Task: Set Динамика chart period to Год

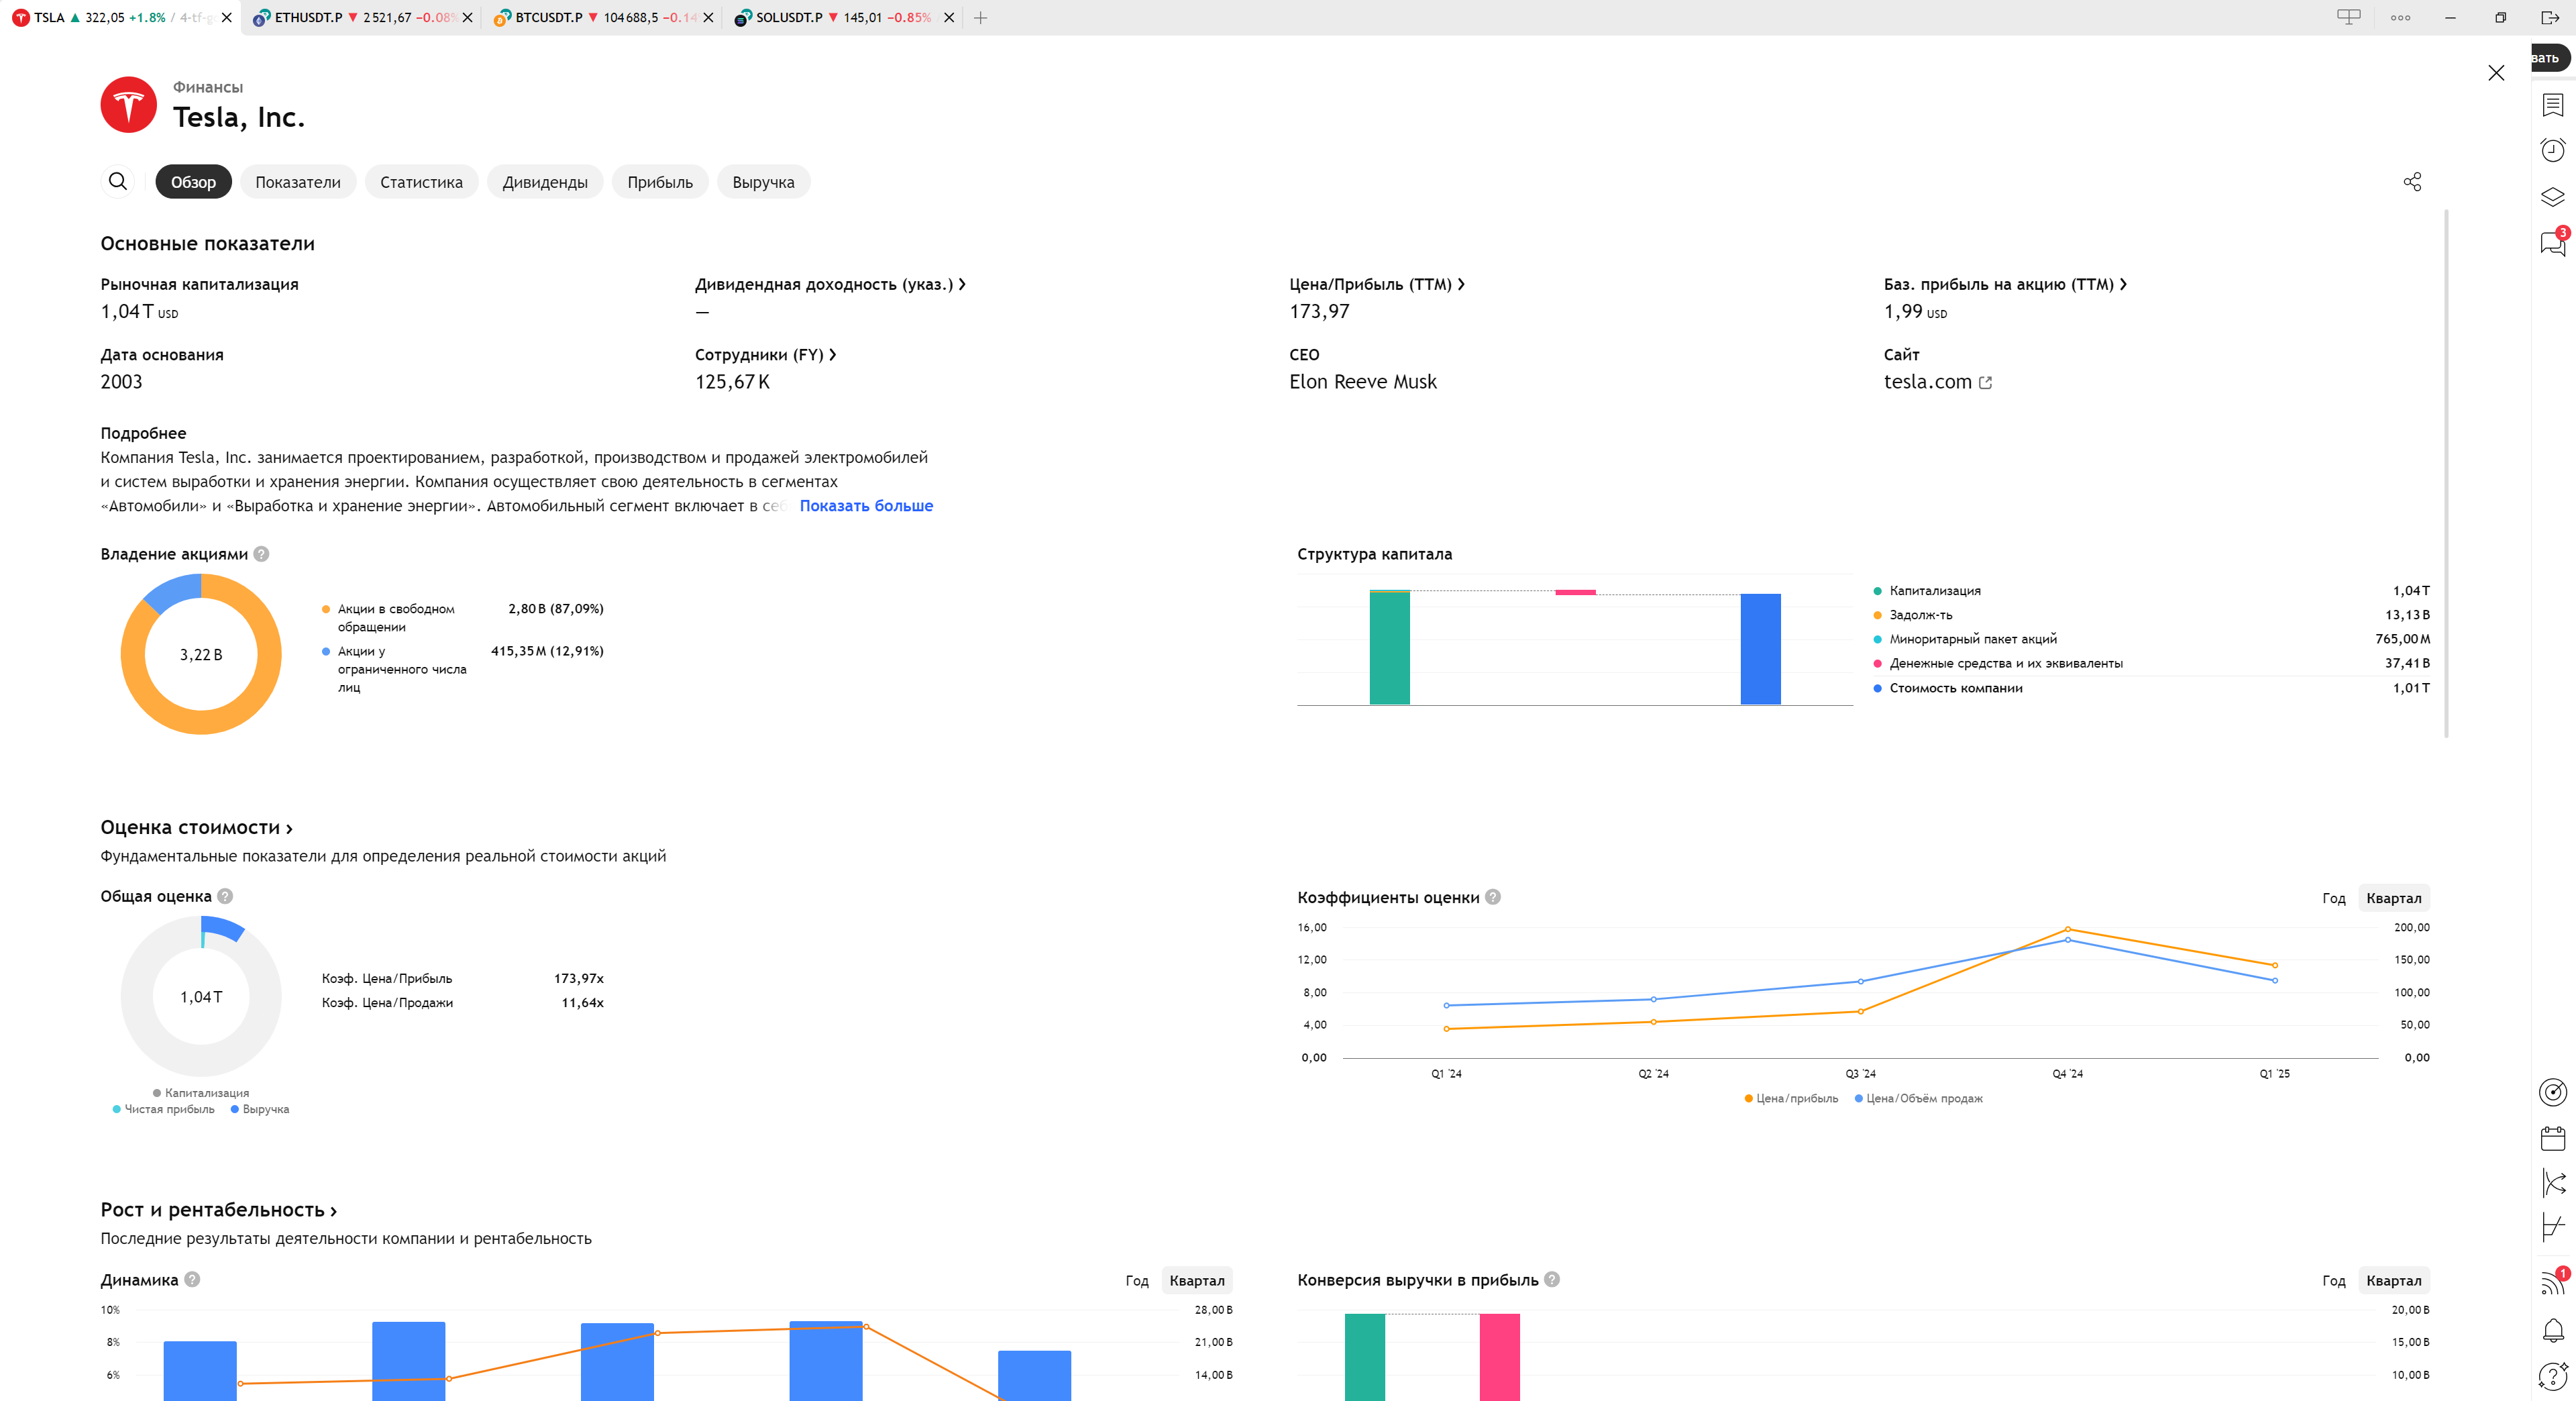Action: [x=1137, y=1280]
